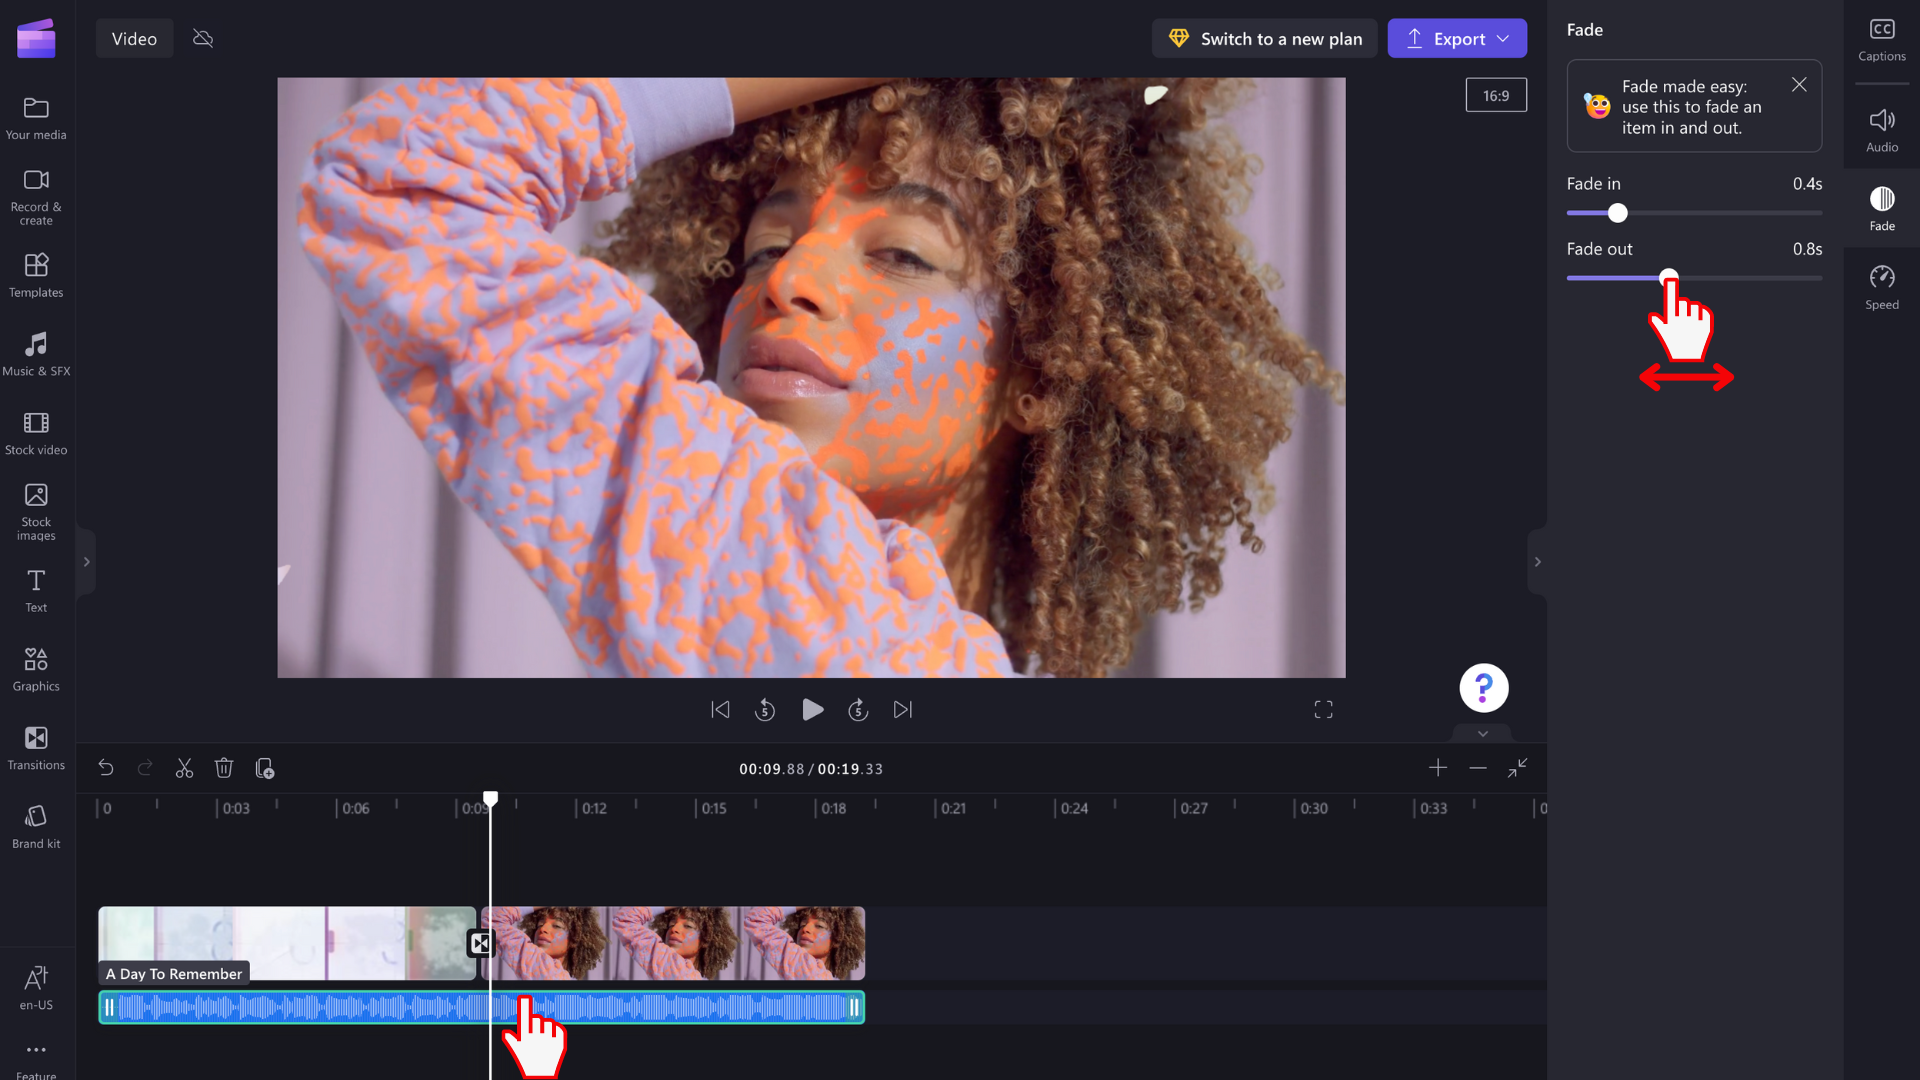Click the Fade panel icon

(x=1882, y=202)
